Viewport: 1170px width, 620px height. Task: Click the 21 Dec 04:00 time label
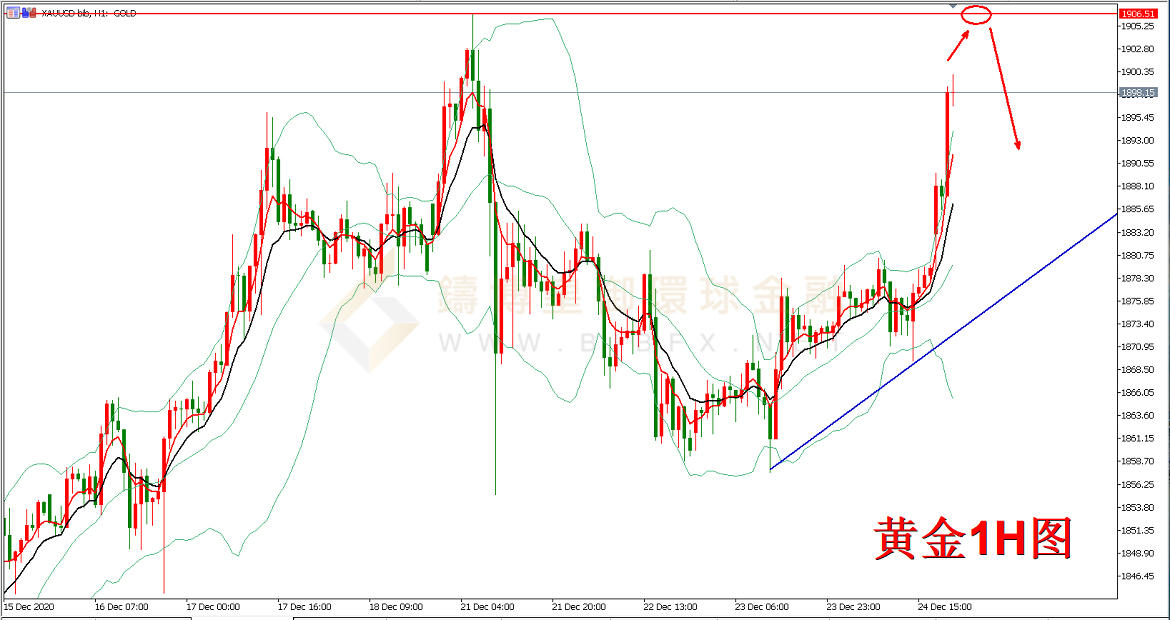tap(486, 606)
